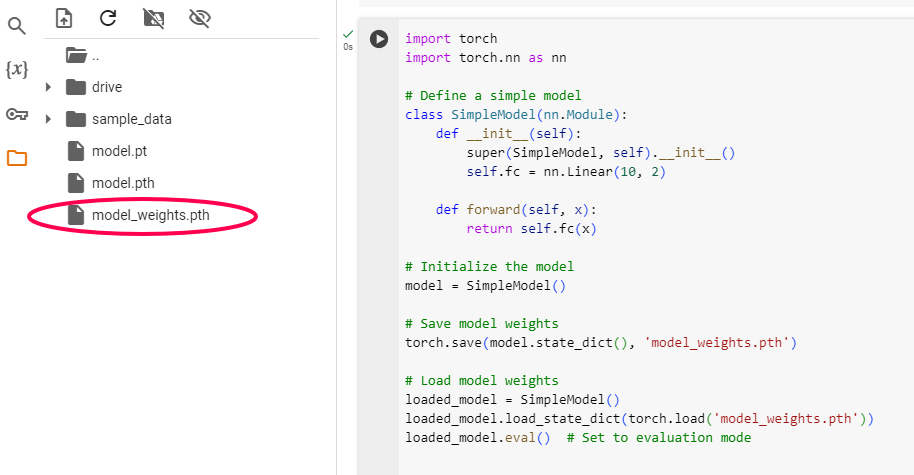Screen dimensions: 914x475
Task: Select the sample_data folder
Action: [x=131, y=119]
